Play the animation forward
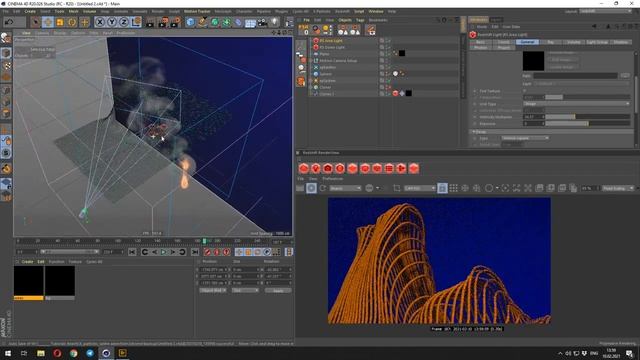Screen dimensions: 640x360 (x=164, y=252)
